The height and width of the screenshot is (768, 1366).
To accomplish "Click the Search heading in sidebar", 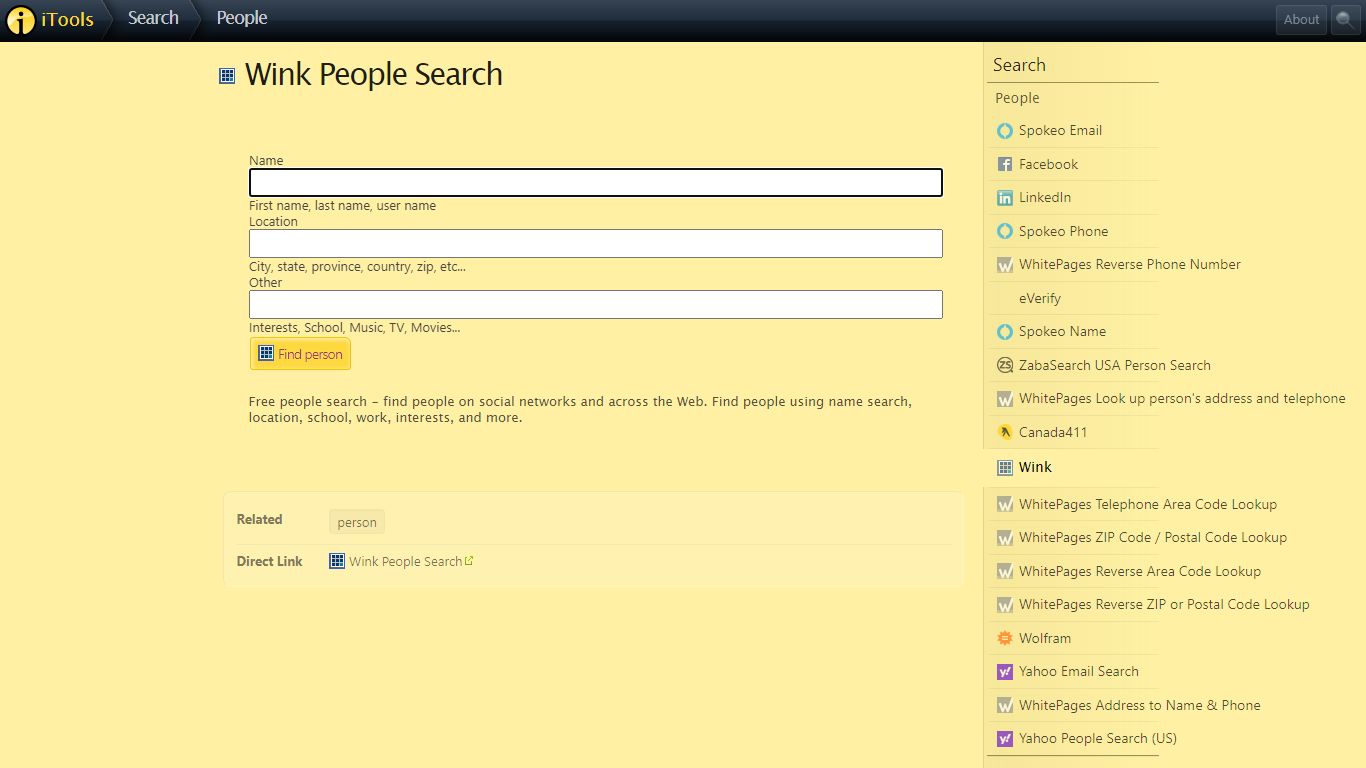I will (x=1019, y=65).
